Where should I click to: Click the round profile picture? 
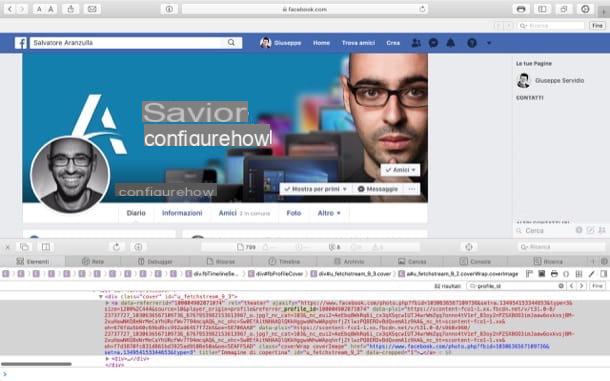[70, 175]
